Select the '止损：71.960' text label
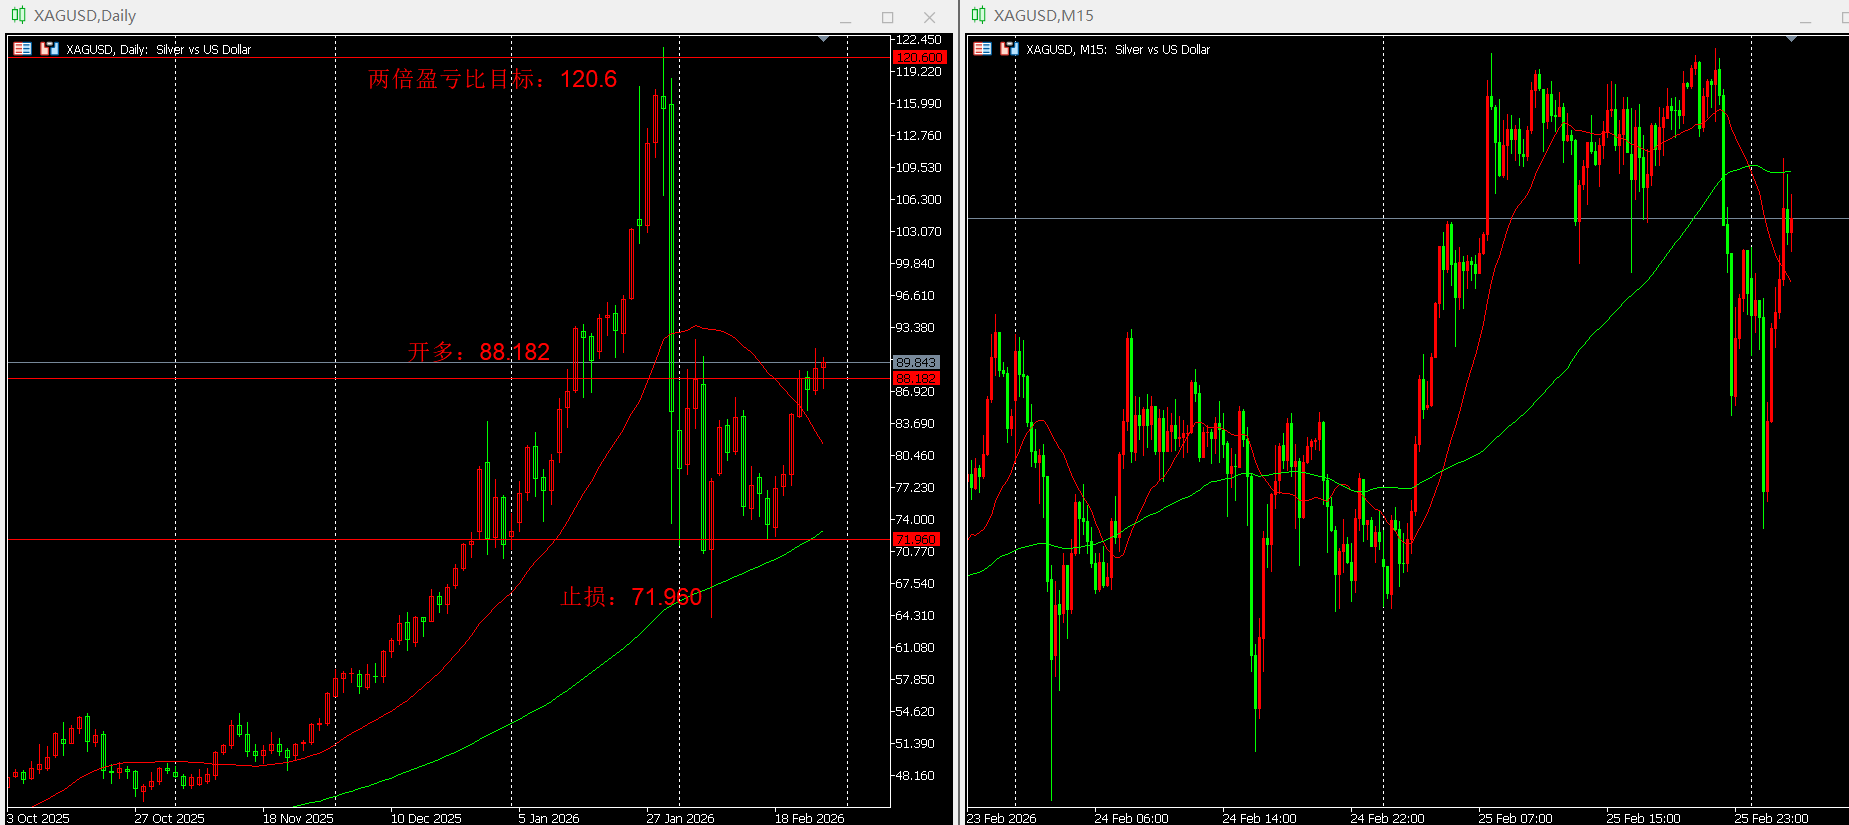Screen dimensions: 1849x825 (x=631, y=597)
